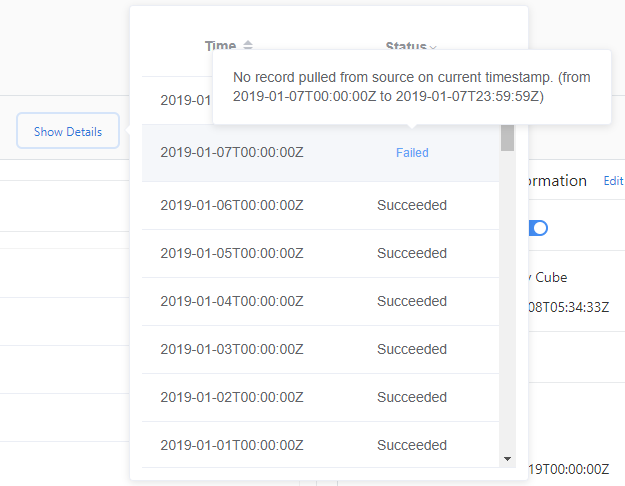Click the Edit link beside information heading
This screenshot has width=625, height=486.
(613, 181)
